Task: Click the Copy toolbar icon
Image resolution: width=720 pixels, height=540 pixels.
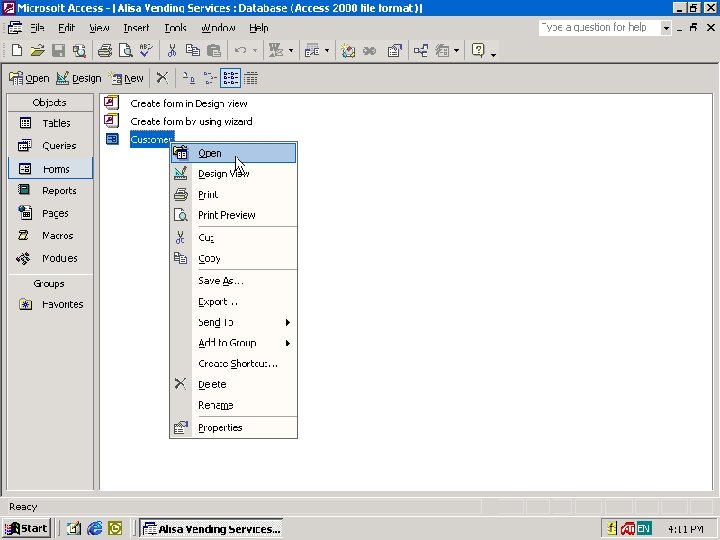Action: click(193, 51)
